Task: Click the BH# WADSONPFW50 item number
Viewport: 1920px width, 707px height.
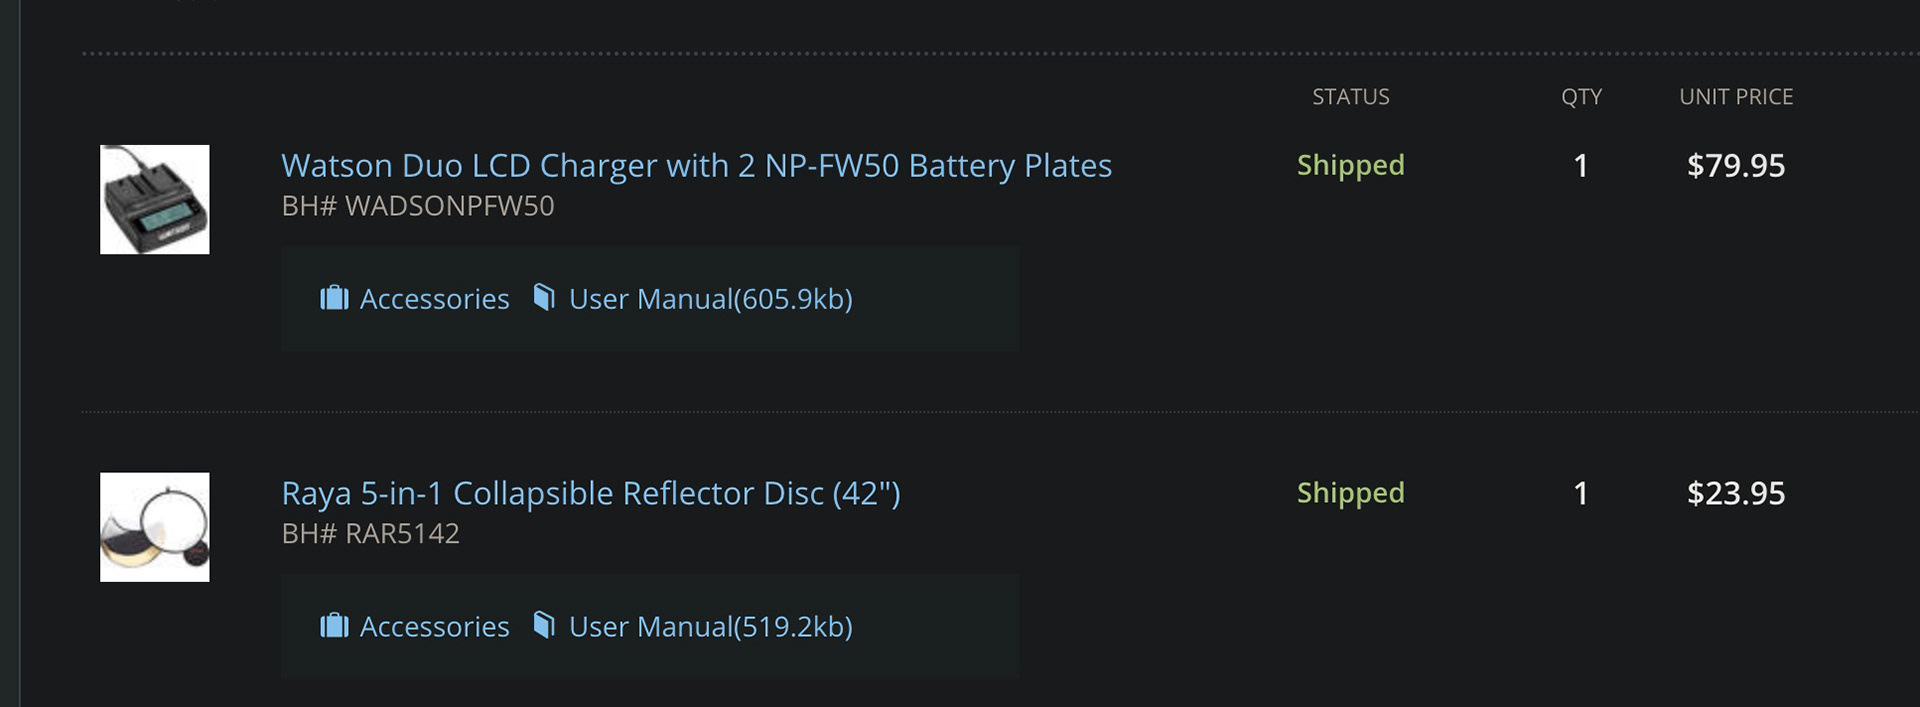Action: [417, 206]
